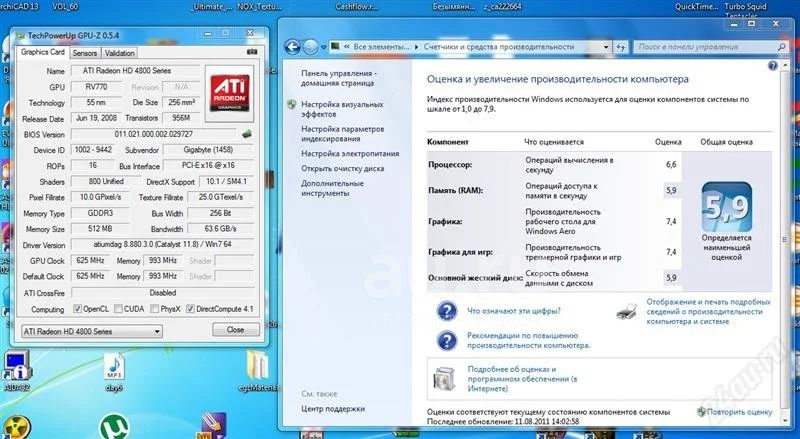Click the search magnifier icon
Image resolution: width=800 pixels, height=439 pixels.
[782, 47]
